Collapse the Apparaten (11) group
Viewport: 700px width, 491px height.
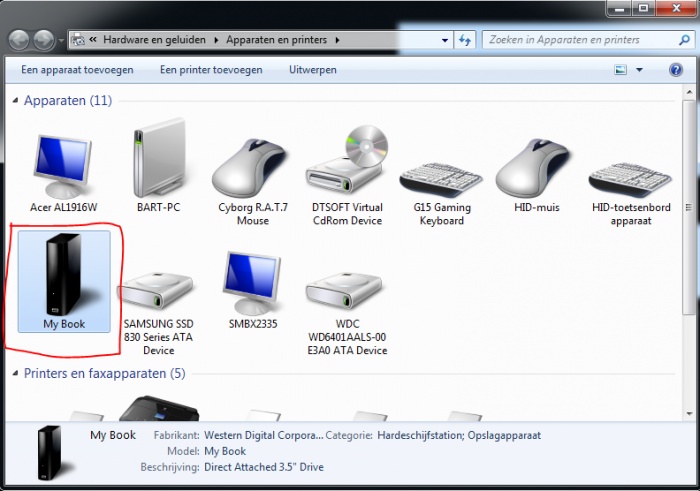15,100
